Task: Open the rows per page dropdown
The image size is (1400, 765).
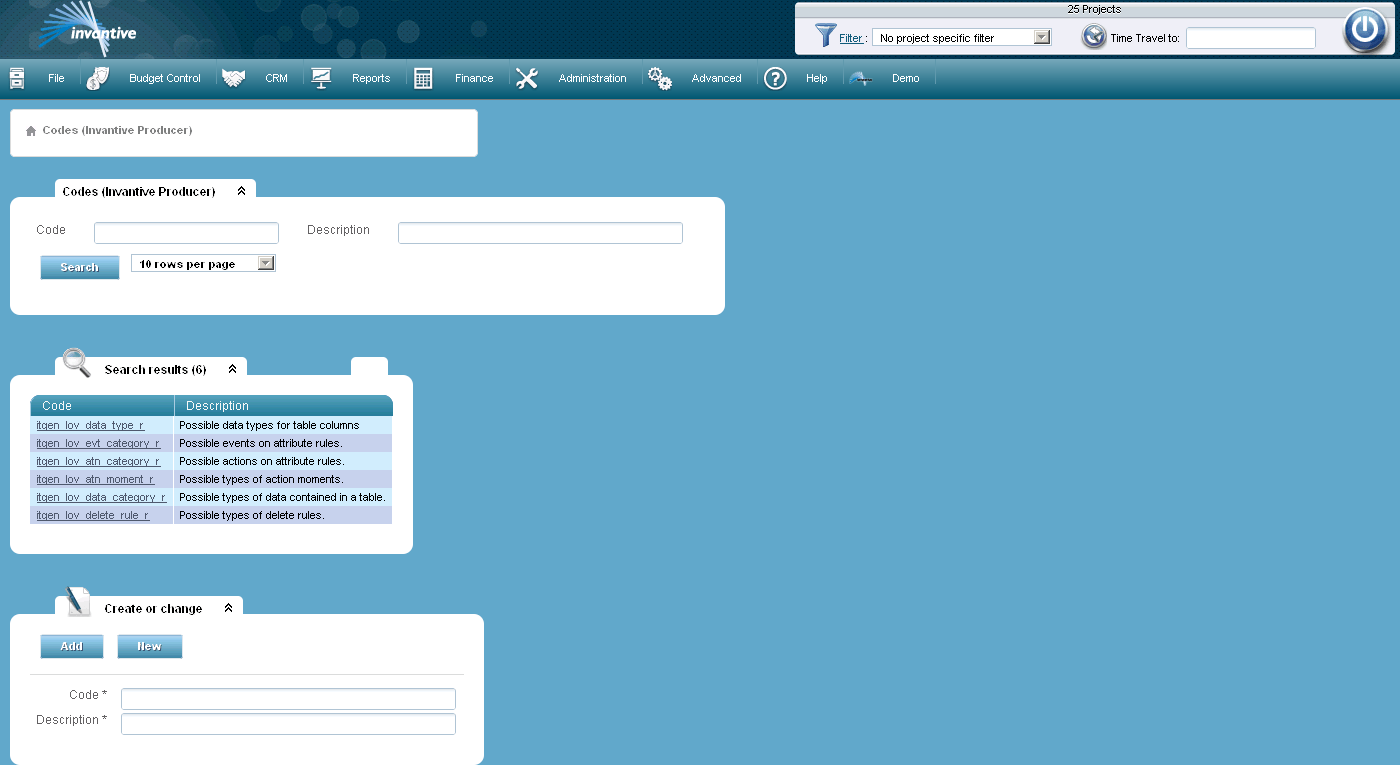Action: (265, 262)
